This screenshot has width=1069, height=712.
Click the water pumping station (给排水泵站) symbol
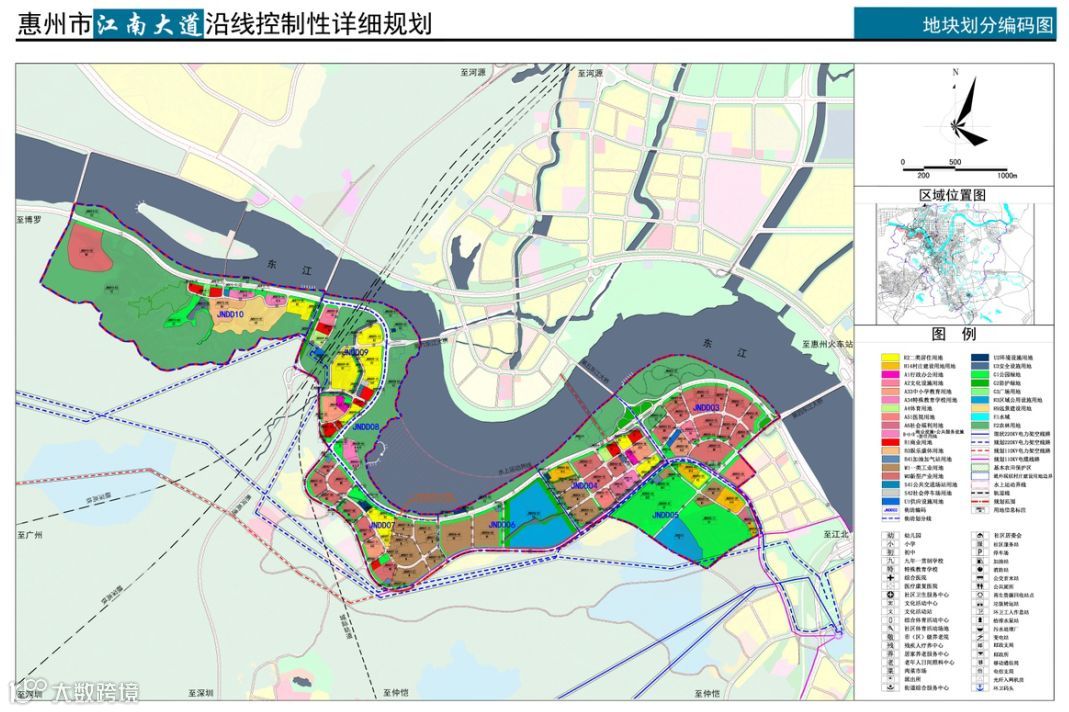point(980,620)
